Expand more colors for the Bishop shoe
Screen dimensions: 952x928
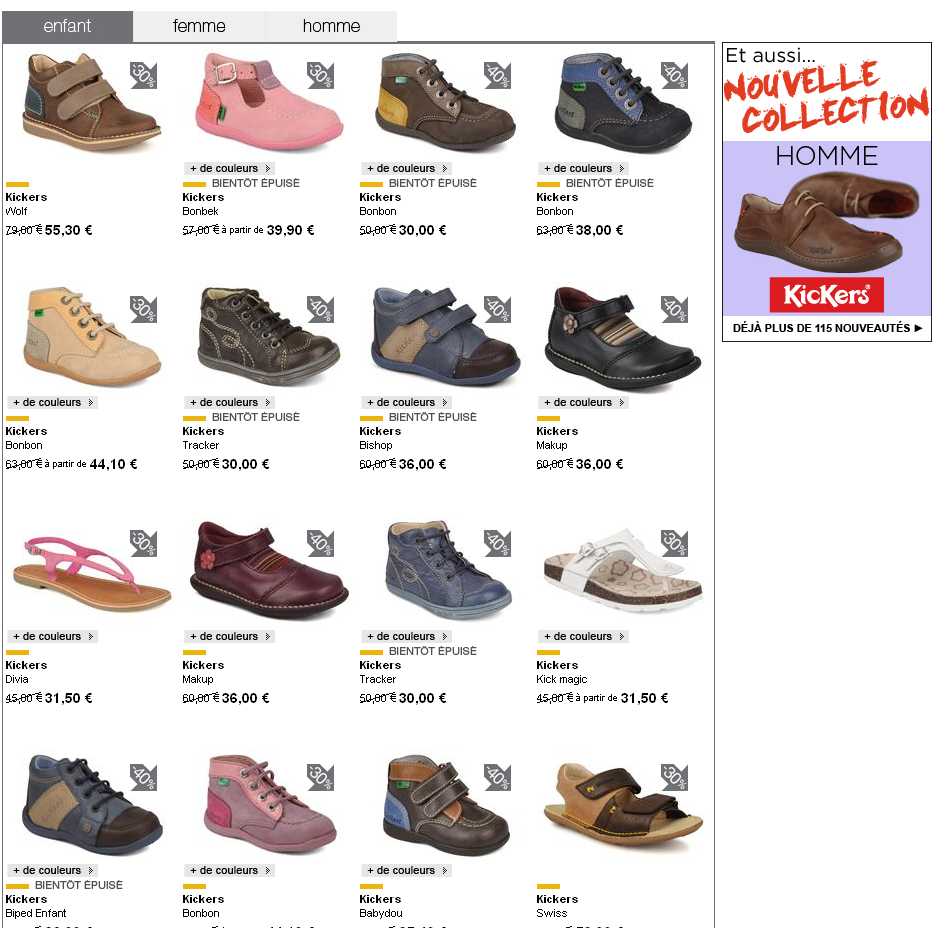pyautogui.click(x=407, y=402)
